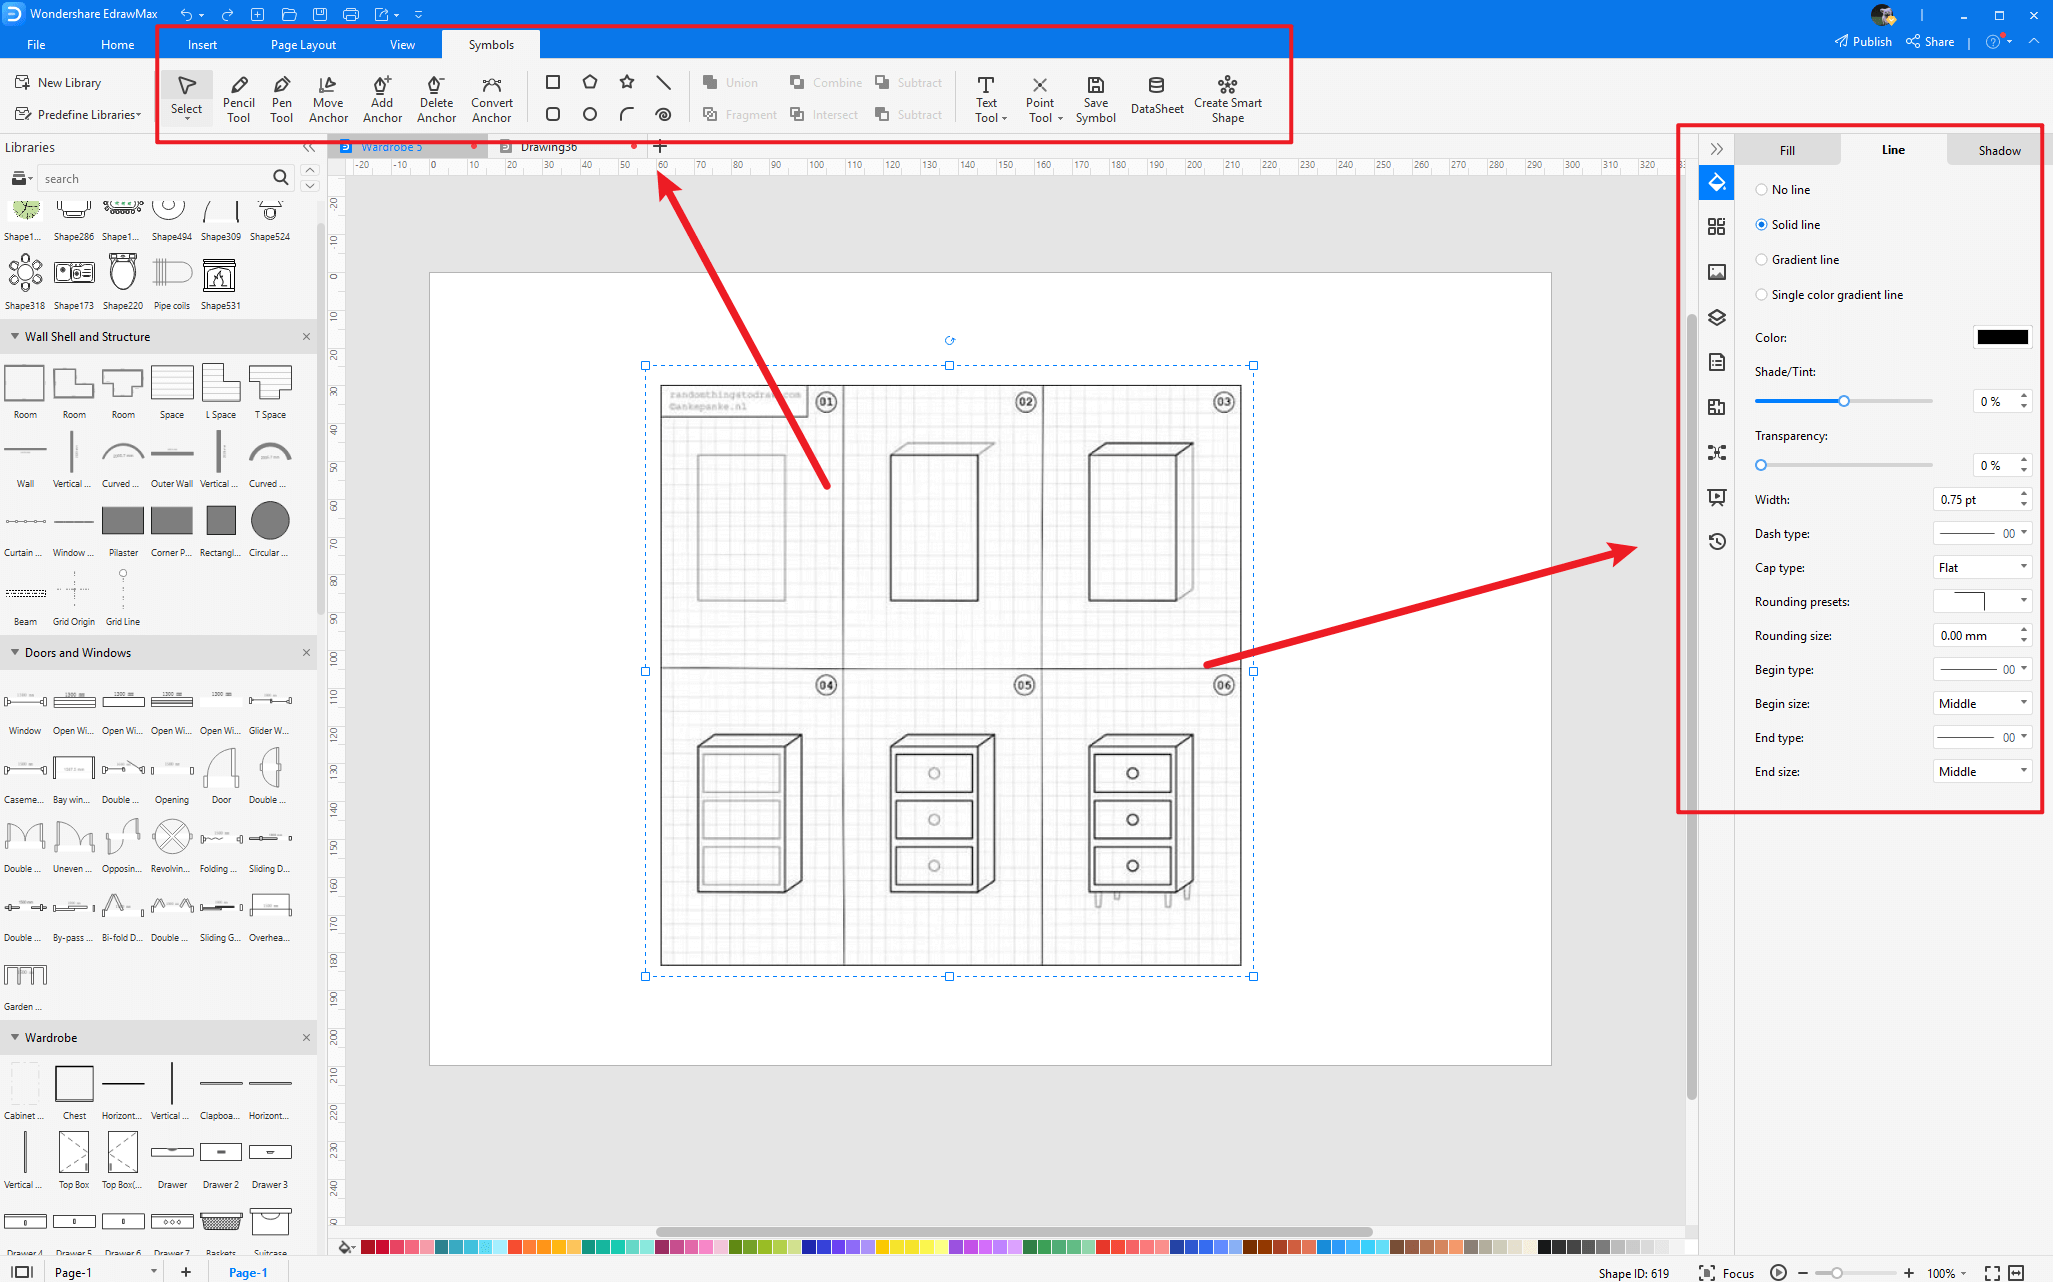Click New Library
Image resolution: width=2053 pixels, height=1282 pixels.
tap(58, 83)
